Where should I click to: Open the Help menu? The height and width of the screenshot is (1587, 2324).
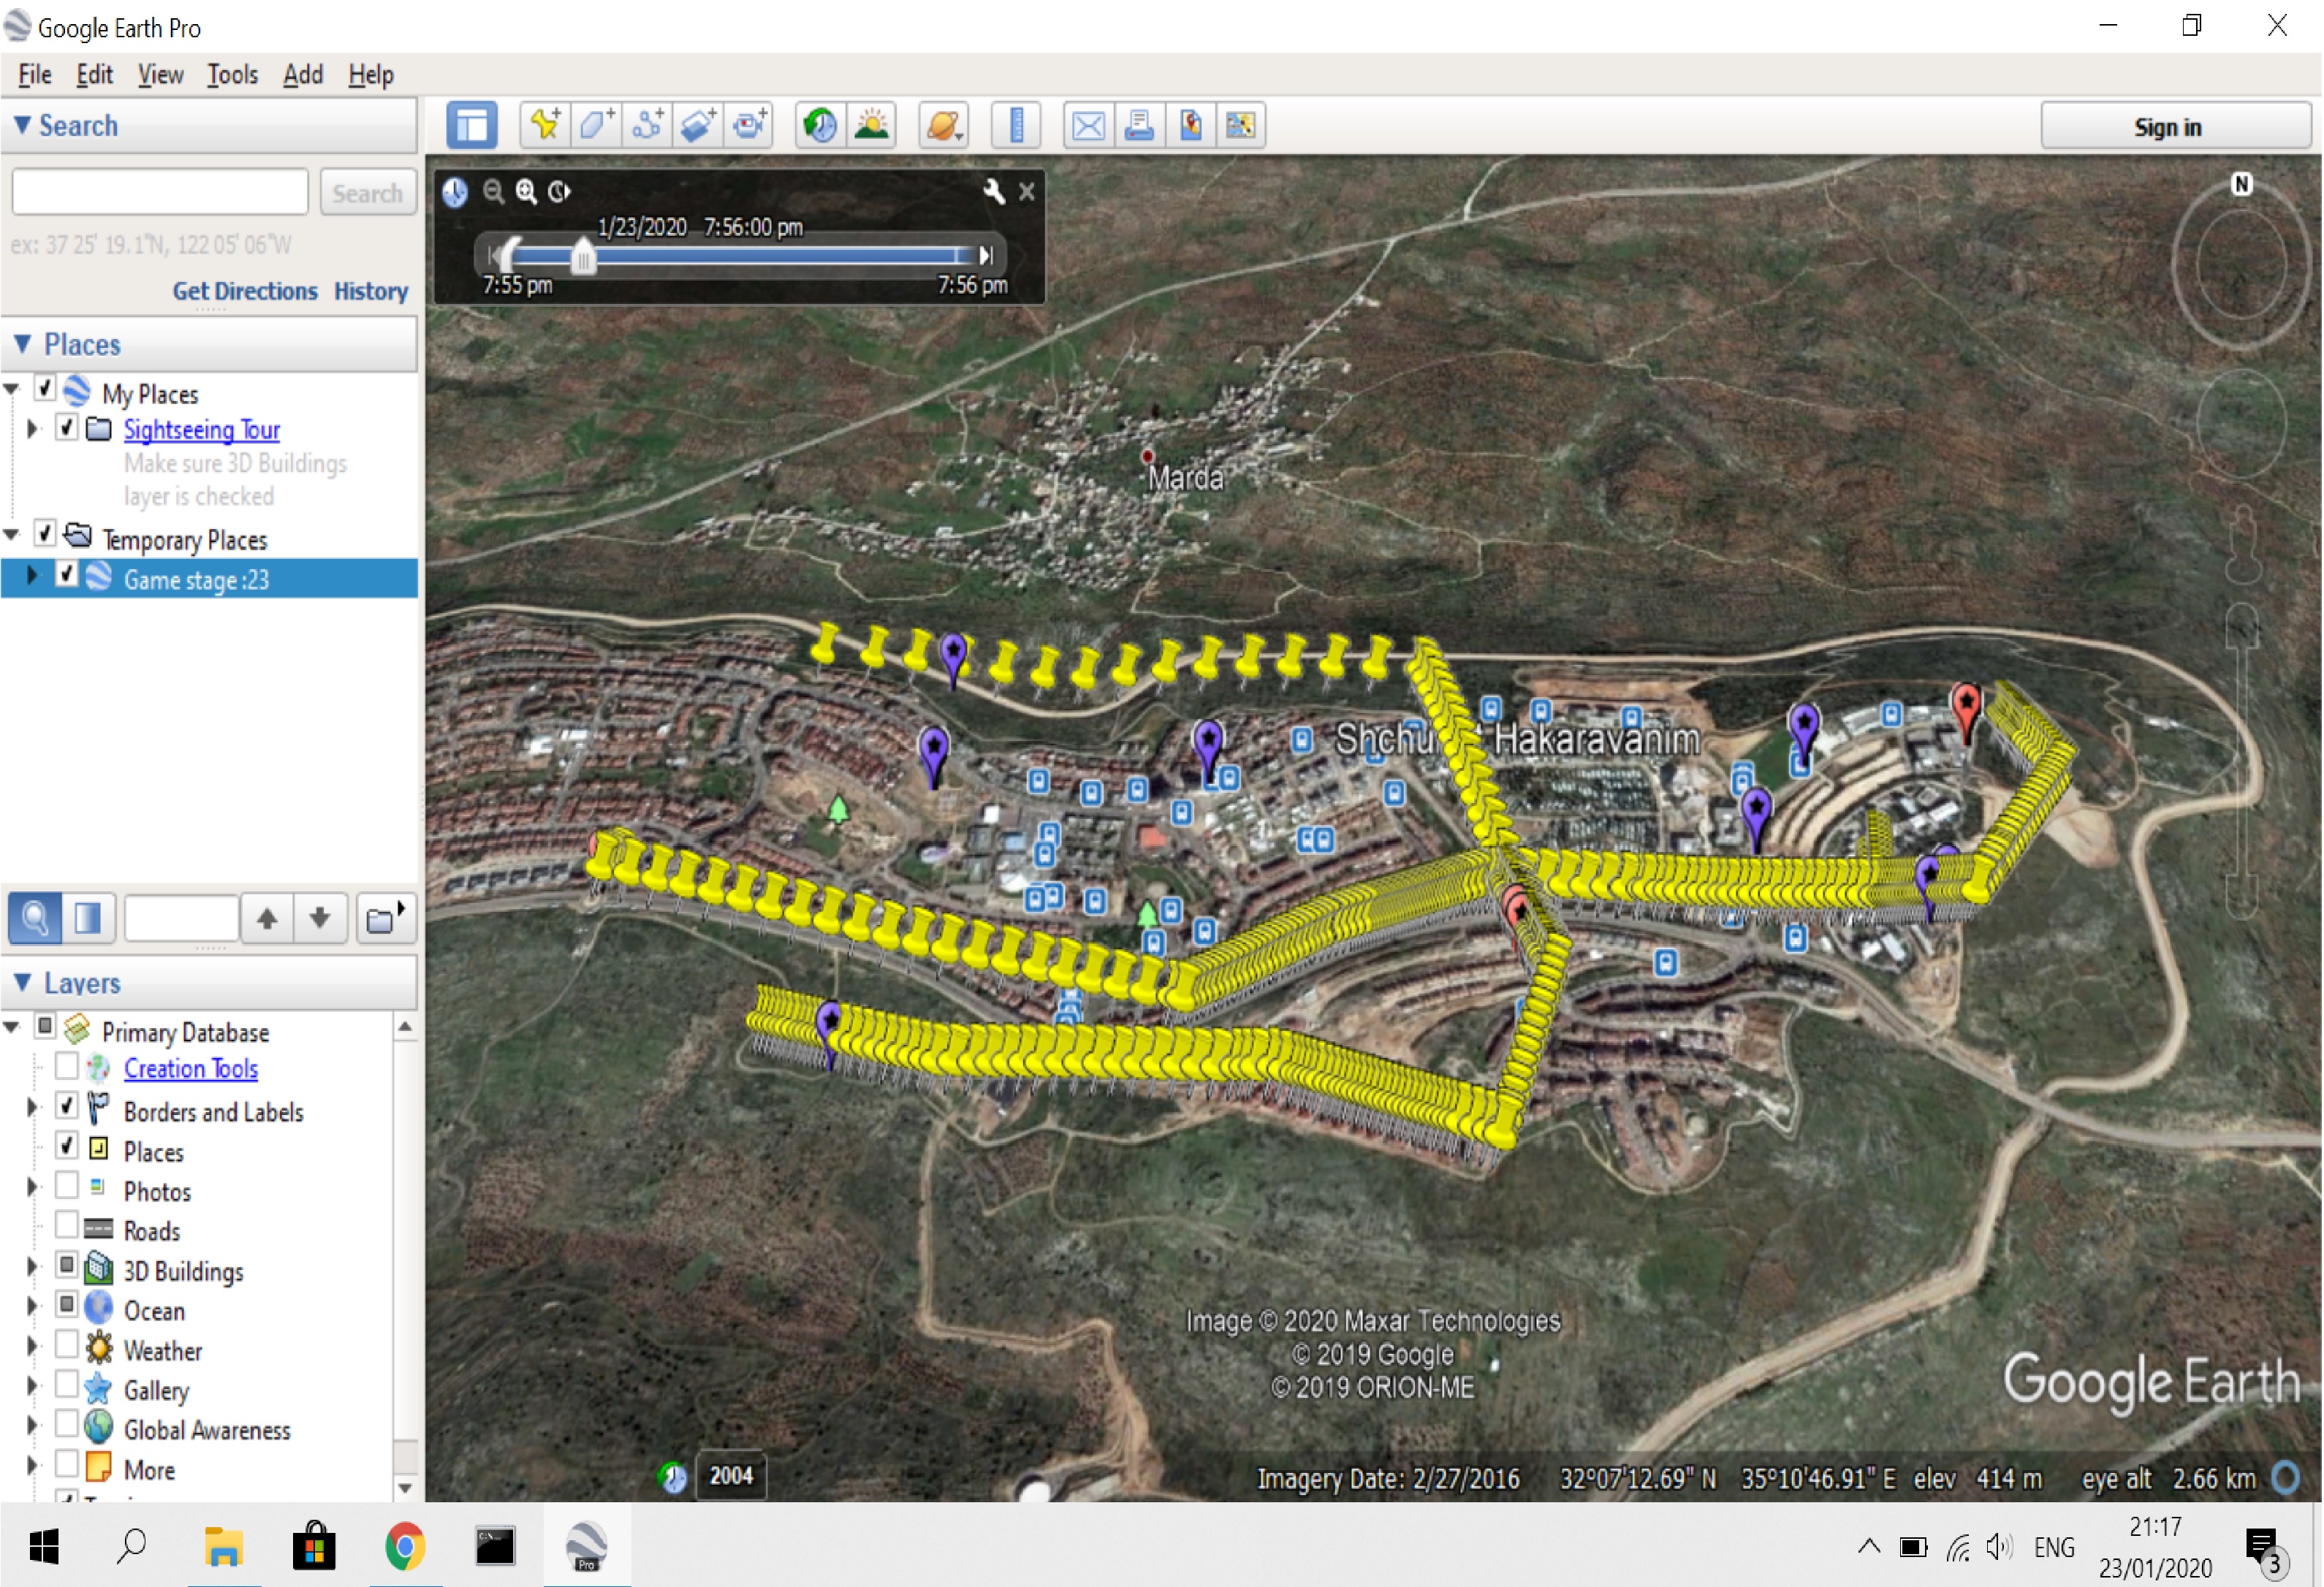pos(371,75)
